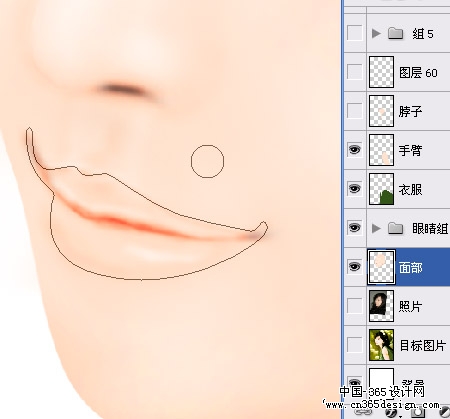
Task: Click the 眼睛组 folder icon
Action: (396, 228)
